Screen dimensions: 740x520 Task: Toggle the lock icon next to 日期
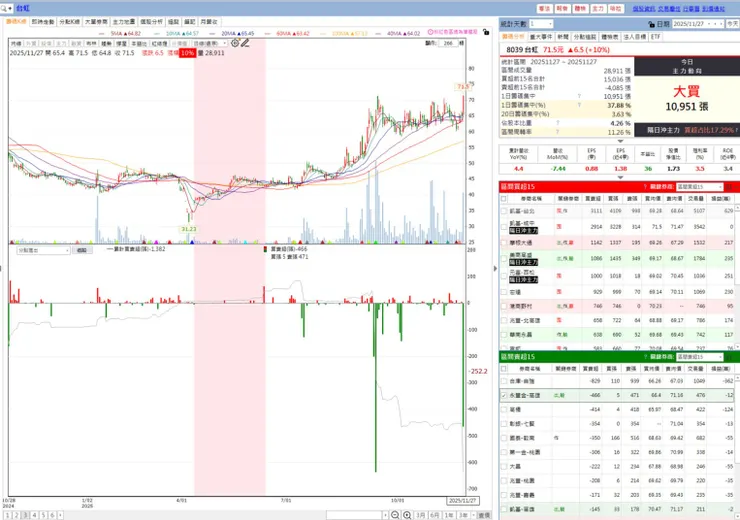pyautogui.click(x=651, y=24)
